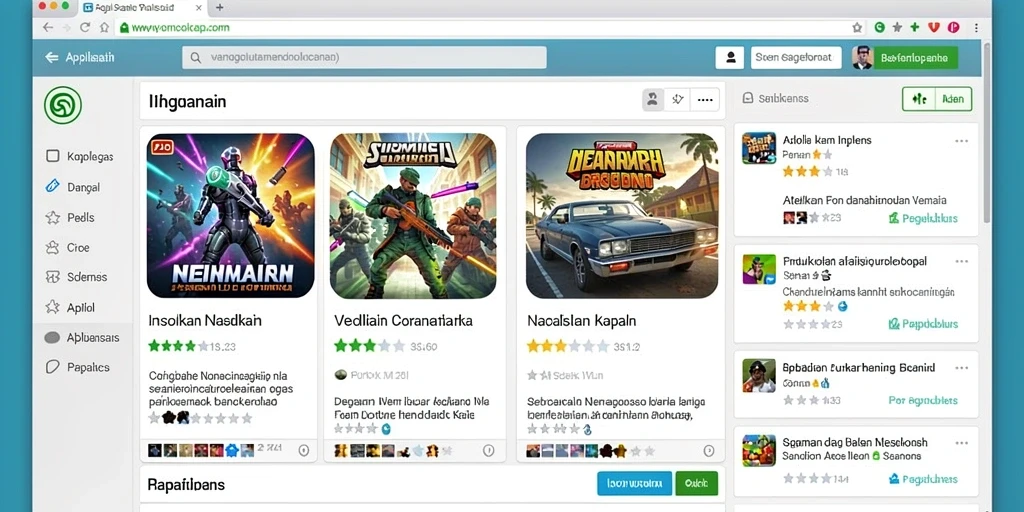Go back via Appilsaath arrow
This screenshot has width=1024, height=512.
[52, 57]
